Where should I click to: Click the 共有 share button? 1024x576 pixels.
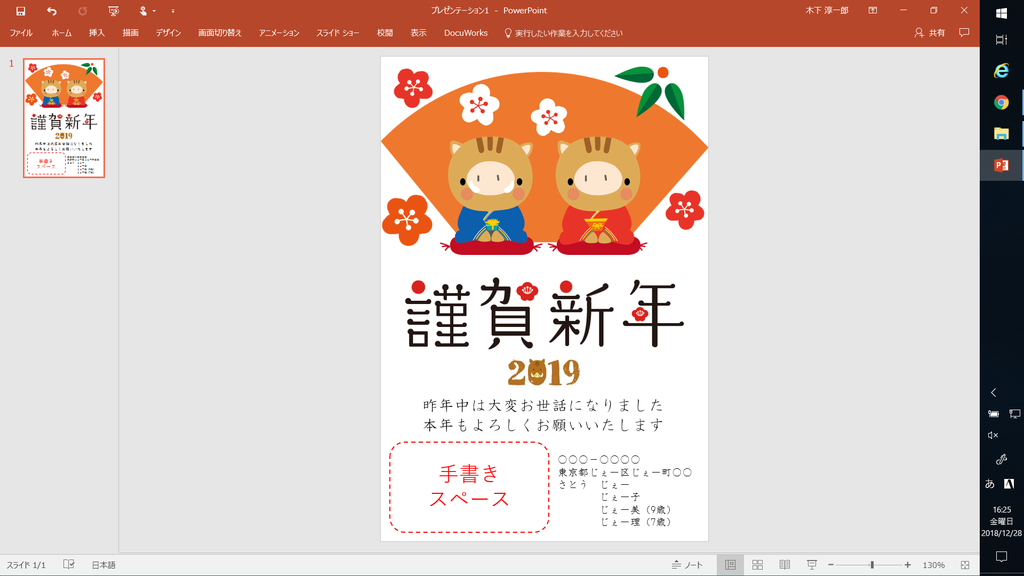pos(929,33)
